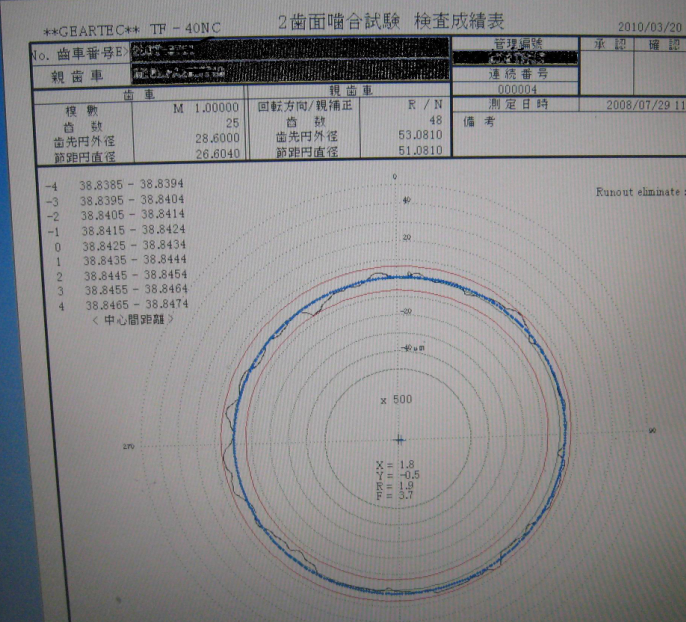Click the rank 1 range 38.8435 - 38.8444
Image resolution: width=686 pixels, height=622 pixels.
point(135,260)
